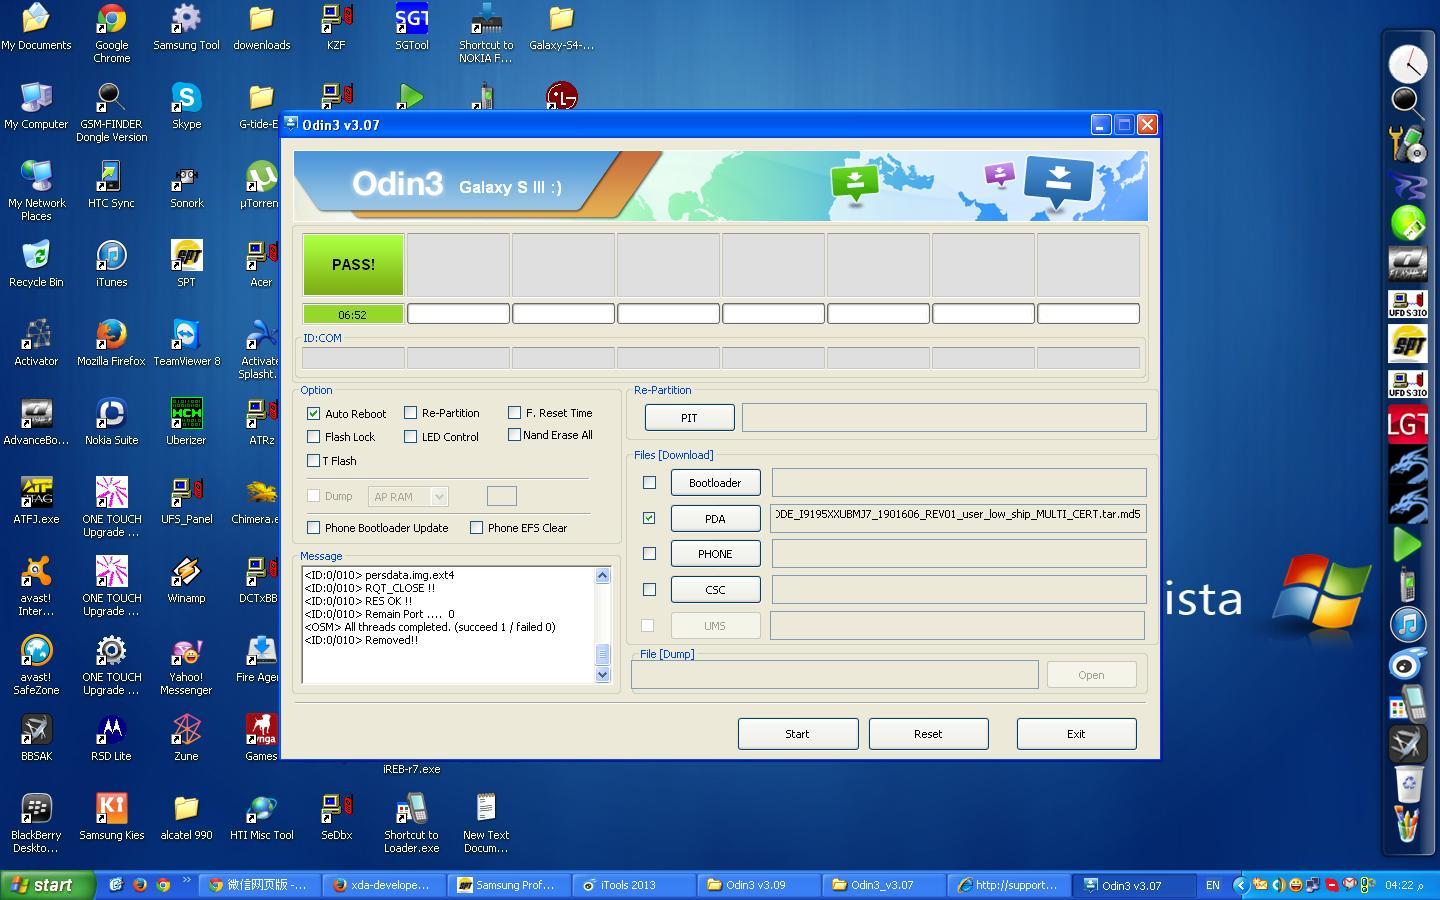Click the PIT button

coord(689,417)
